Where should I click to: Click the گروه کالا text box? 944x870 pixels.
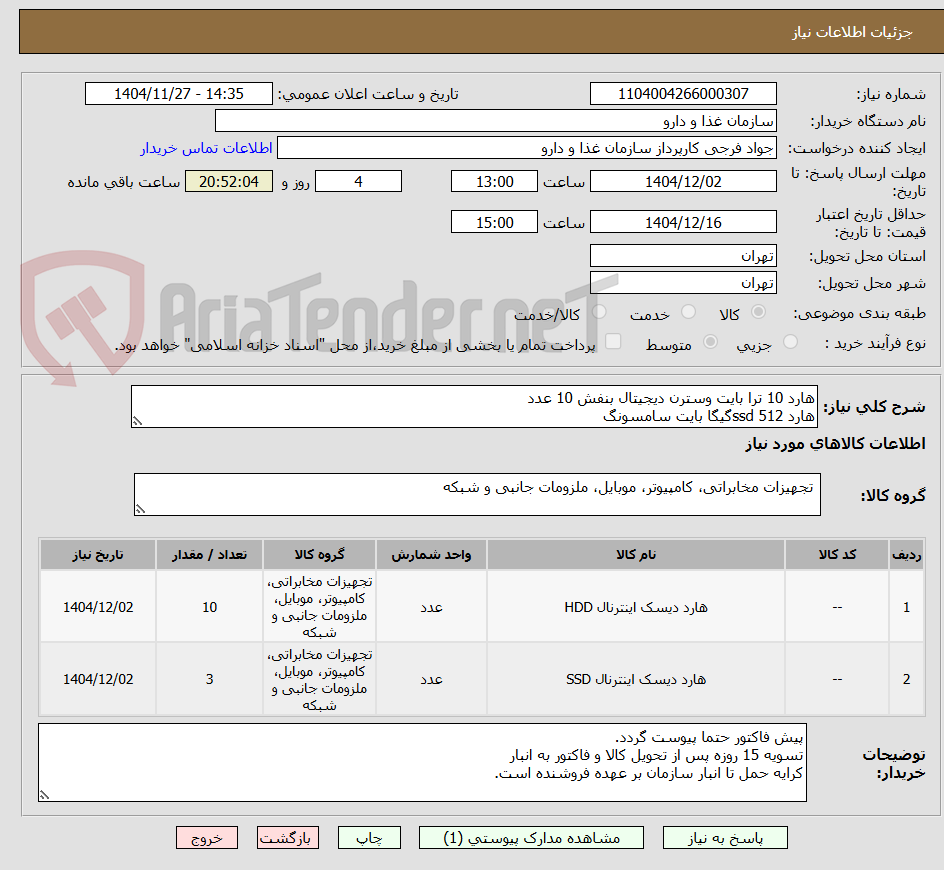point(477,494)
